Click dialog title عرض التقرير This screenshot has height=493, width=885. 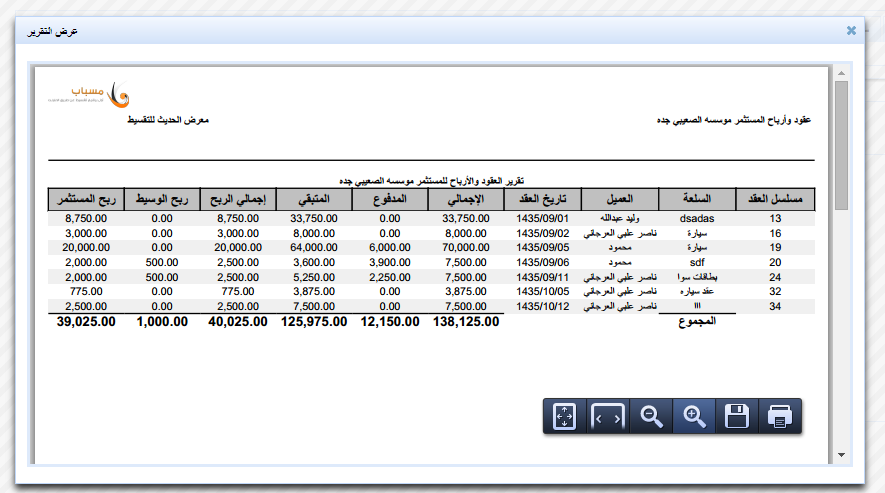pos(52,31)
